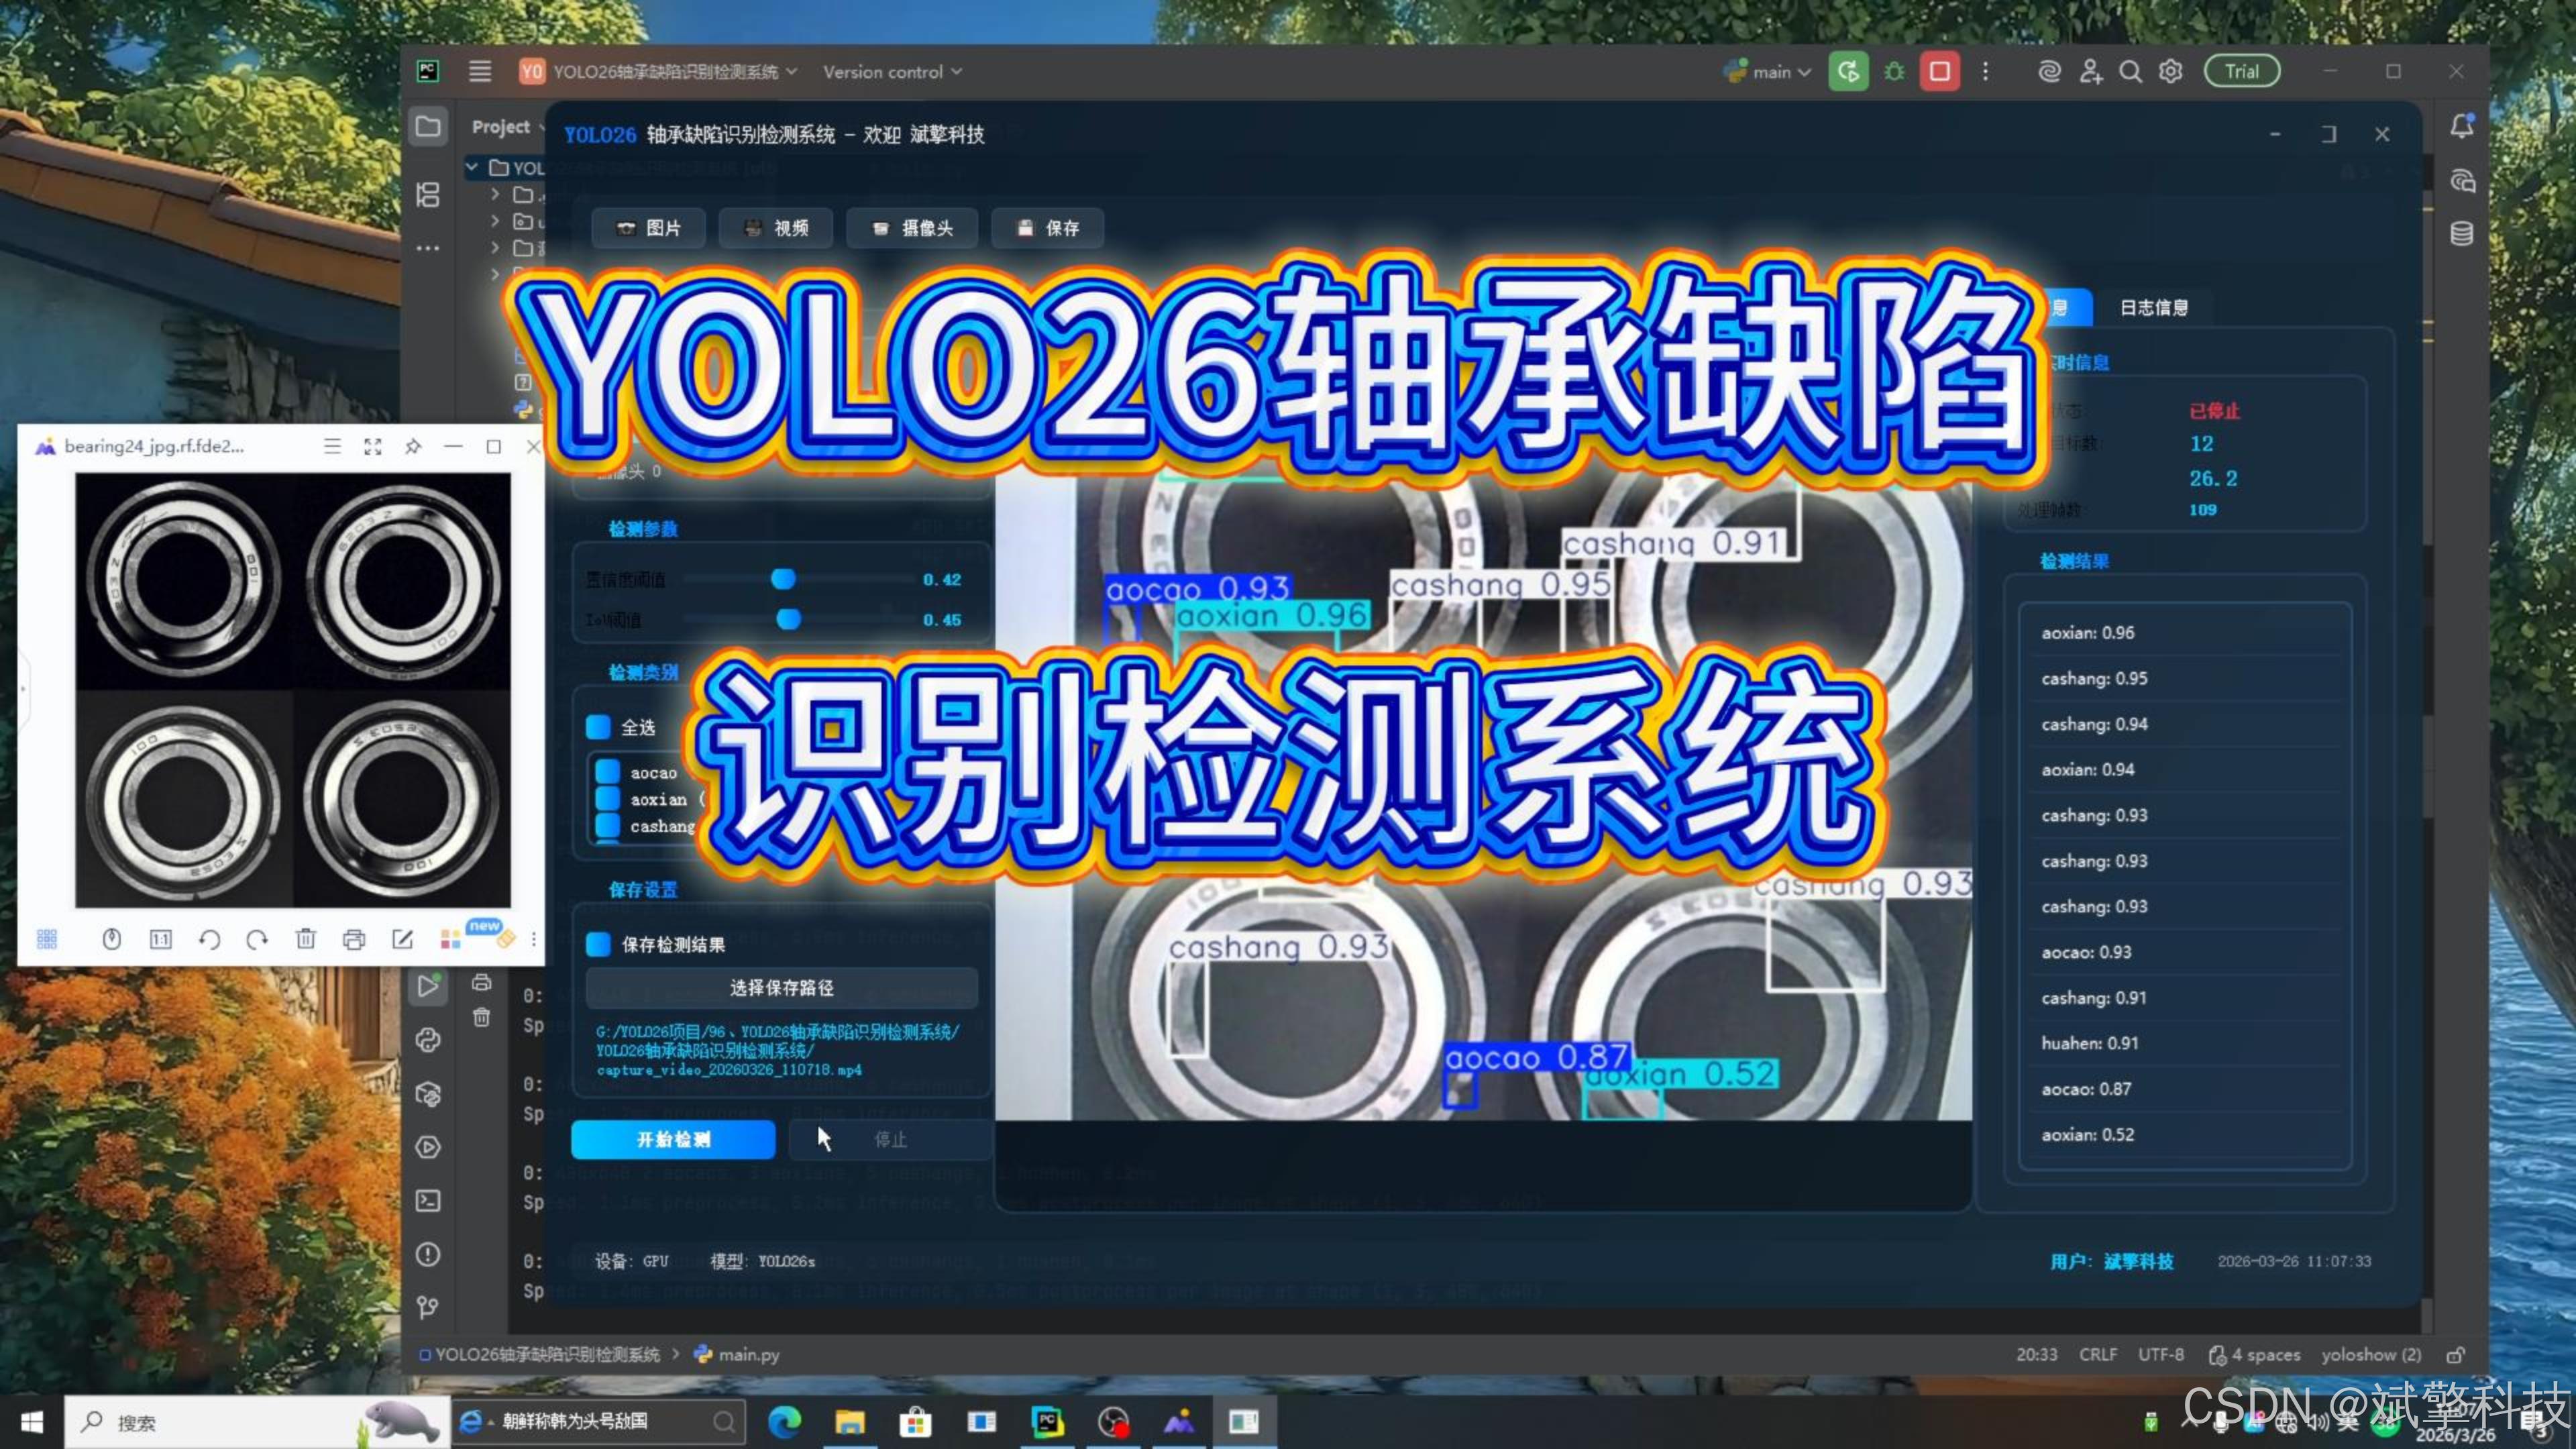Start debugging with the bug icon
Image resolution: width=2576 pixels, height=1449 pixels.
[1894, 71]
